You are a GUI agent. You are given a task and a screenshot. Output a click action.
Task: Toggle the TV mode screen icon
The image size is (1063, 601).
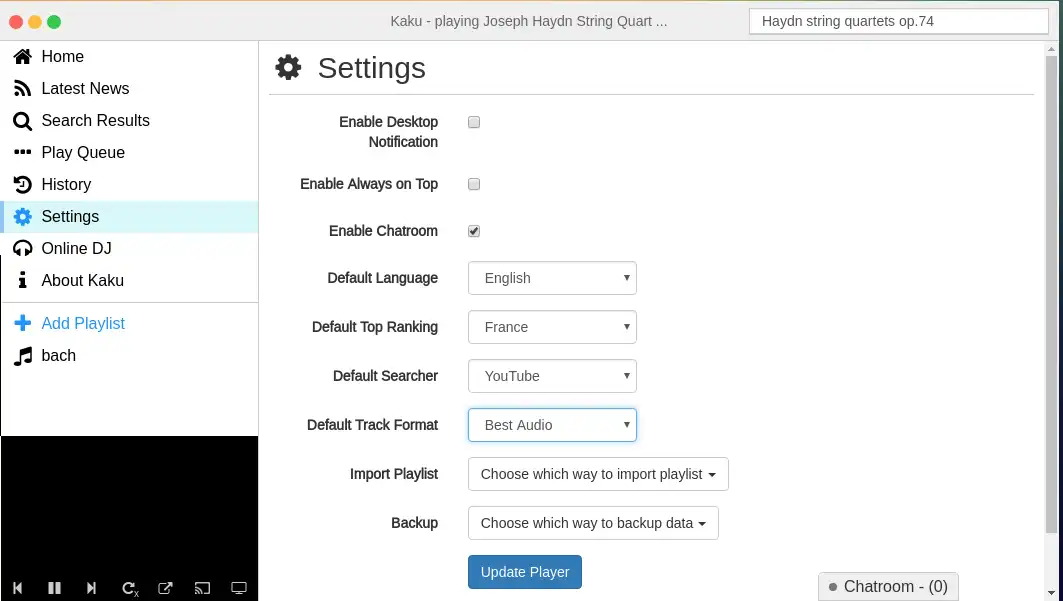[239, 588]
